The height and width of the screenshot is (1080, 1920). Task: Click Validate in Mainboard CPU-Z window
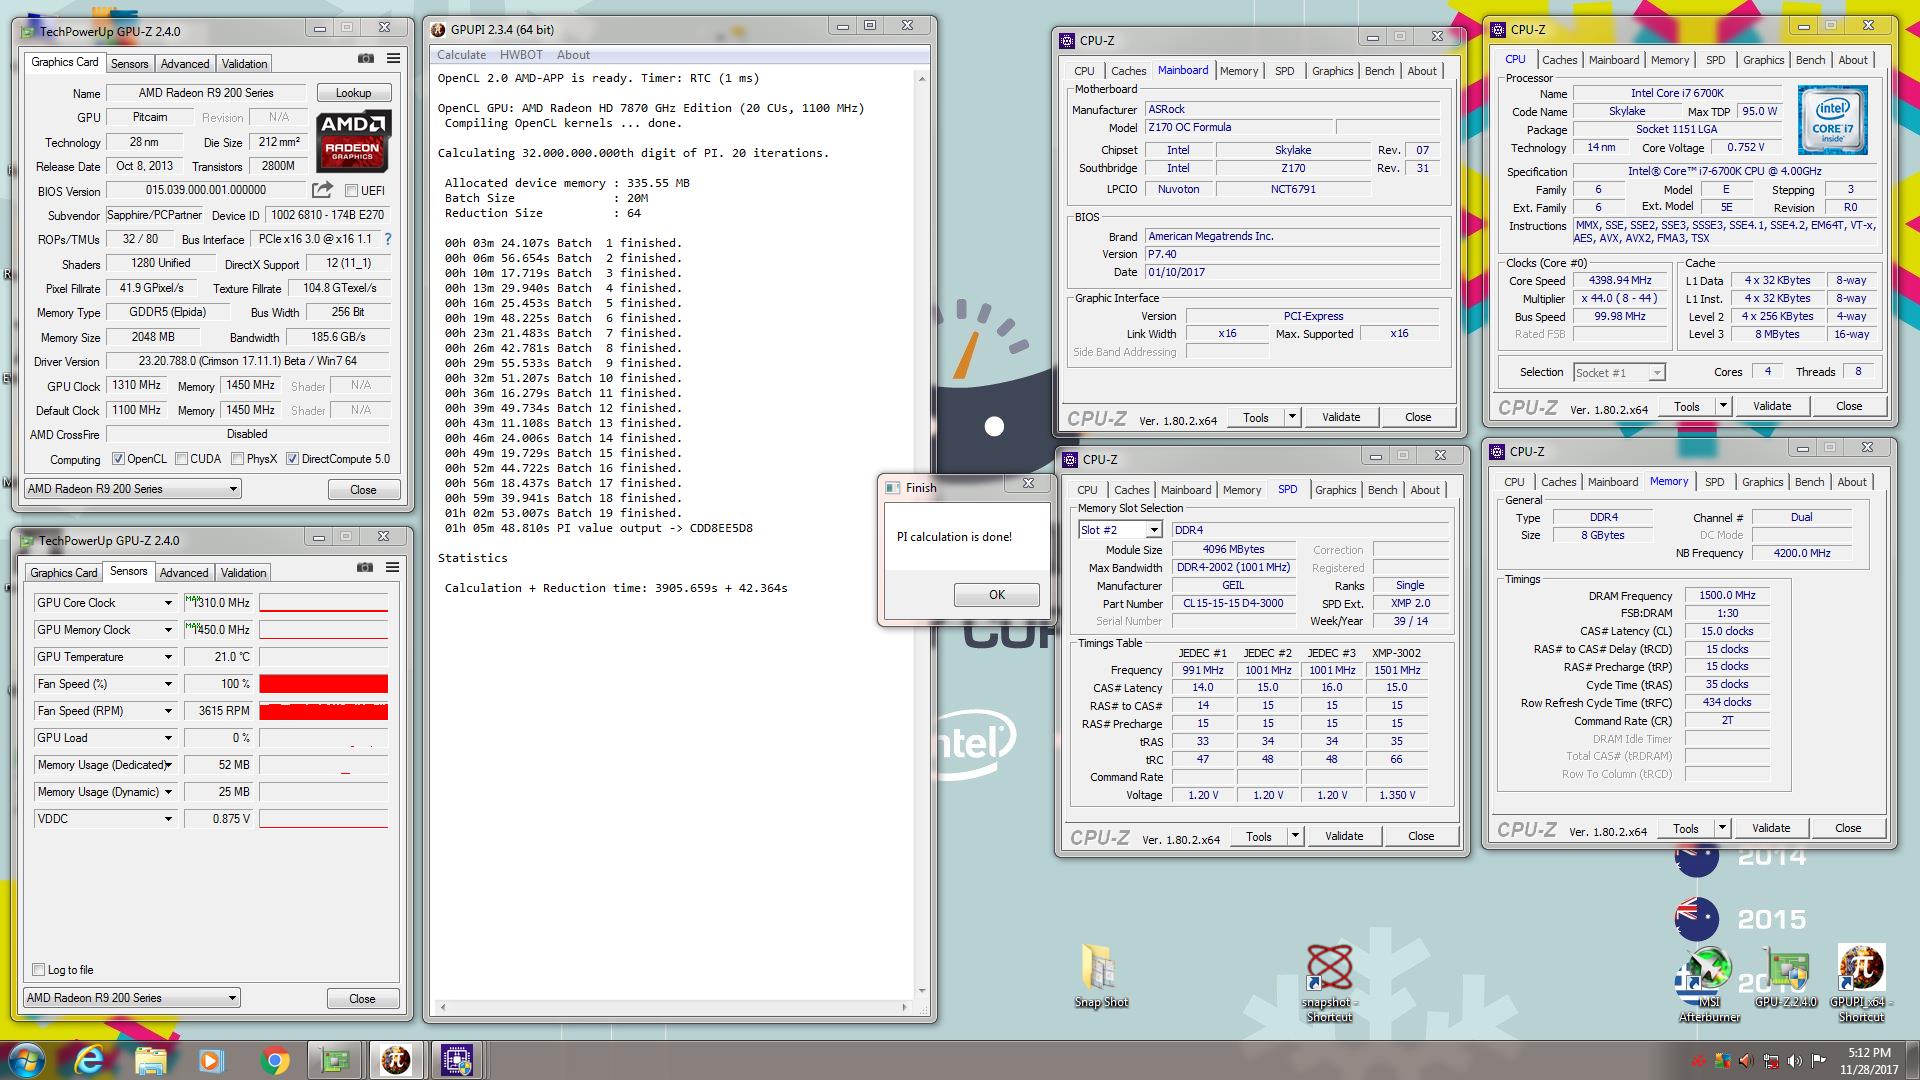1340,417
